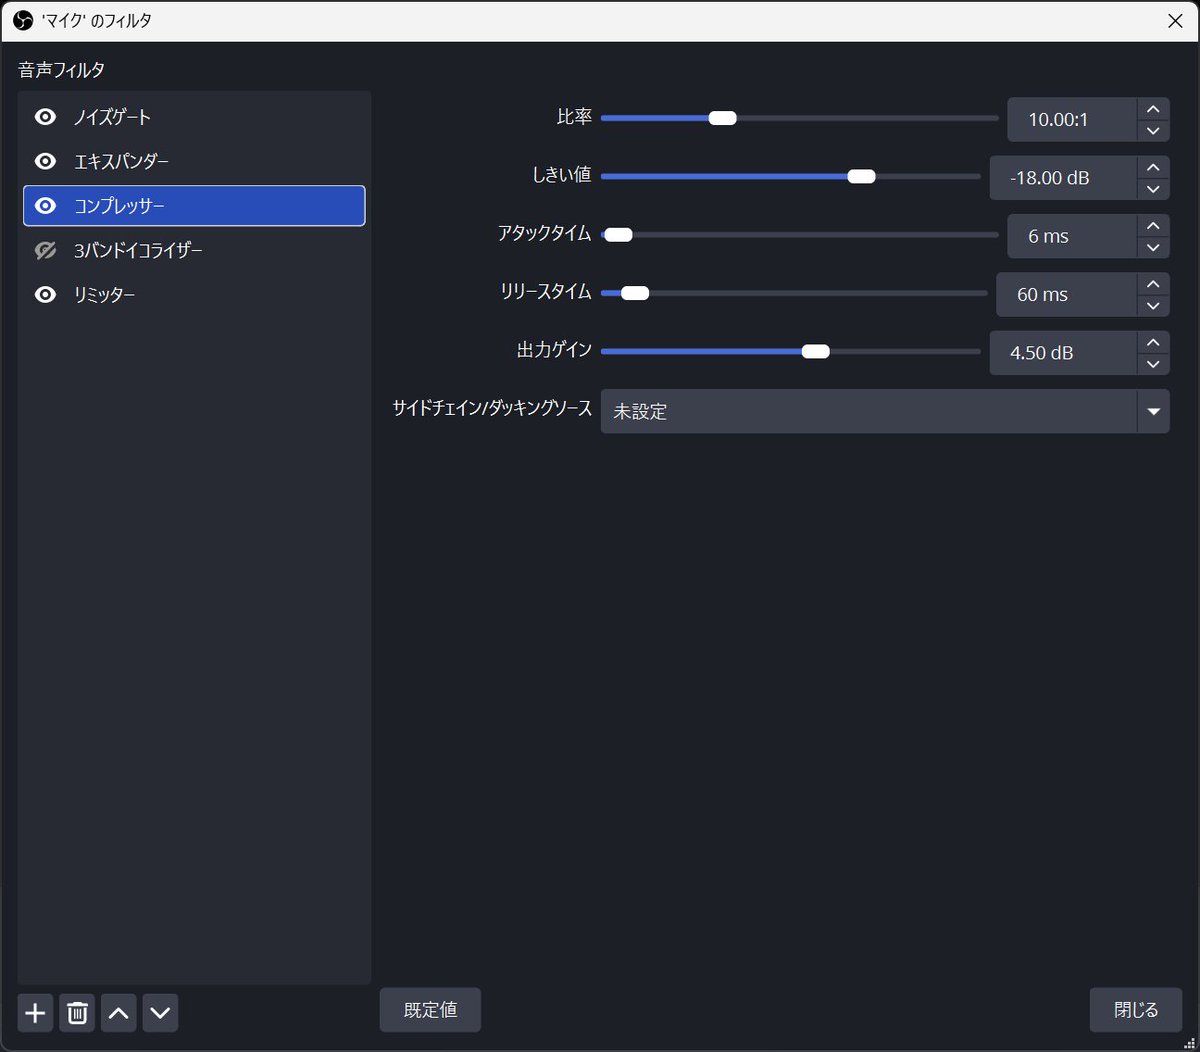Viewport: 1200px width, 1052px height.
Task: Click the 出力ゲイン slider
Action: [790, 351]
